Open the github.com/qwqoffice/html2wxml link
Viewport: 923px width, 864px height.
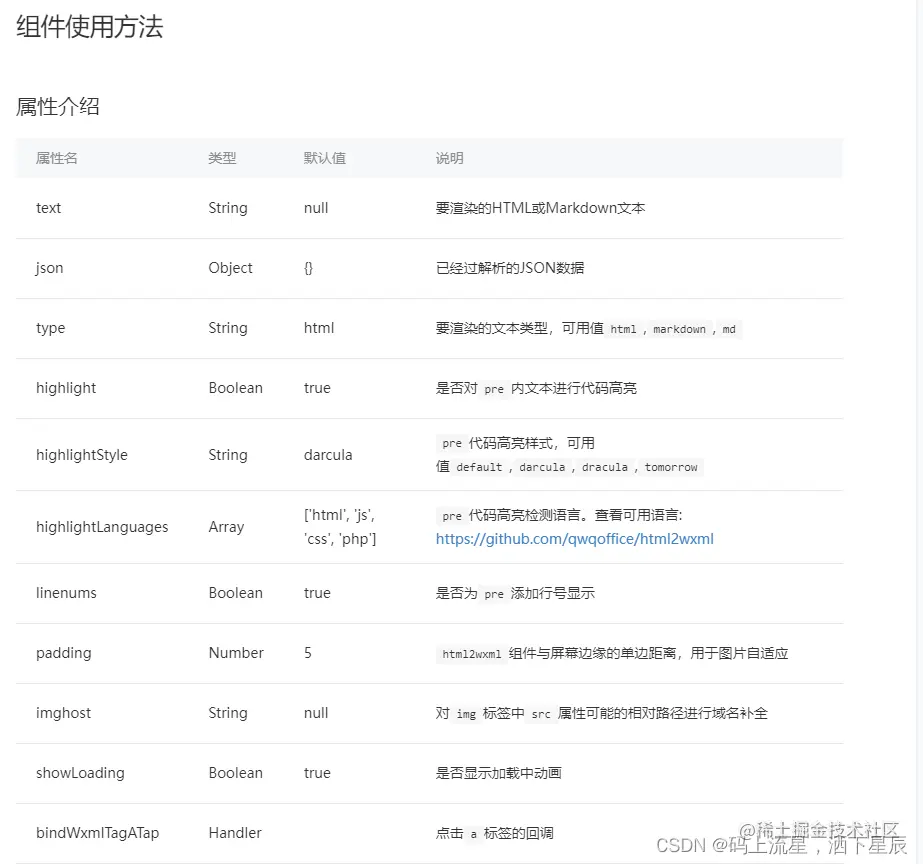575,539
